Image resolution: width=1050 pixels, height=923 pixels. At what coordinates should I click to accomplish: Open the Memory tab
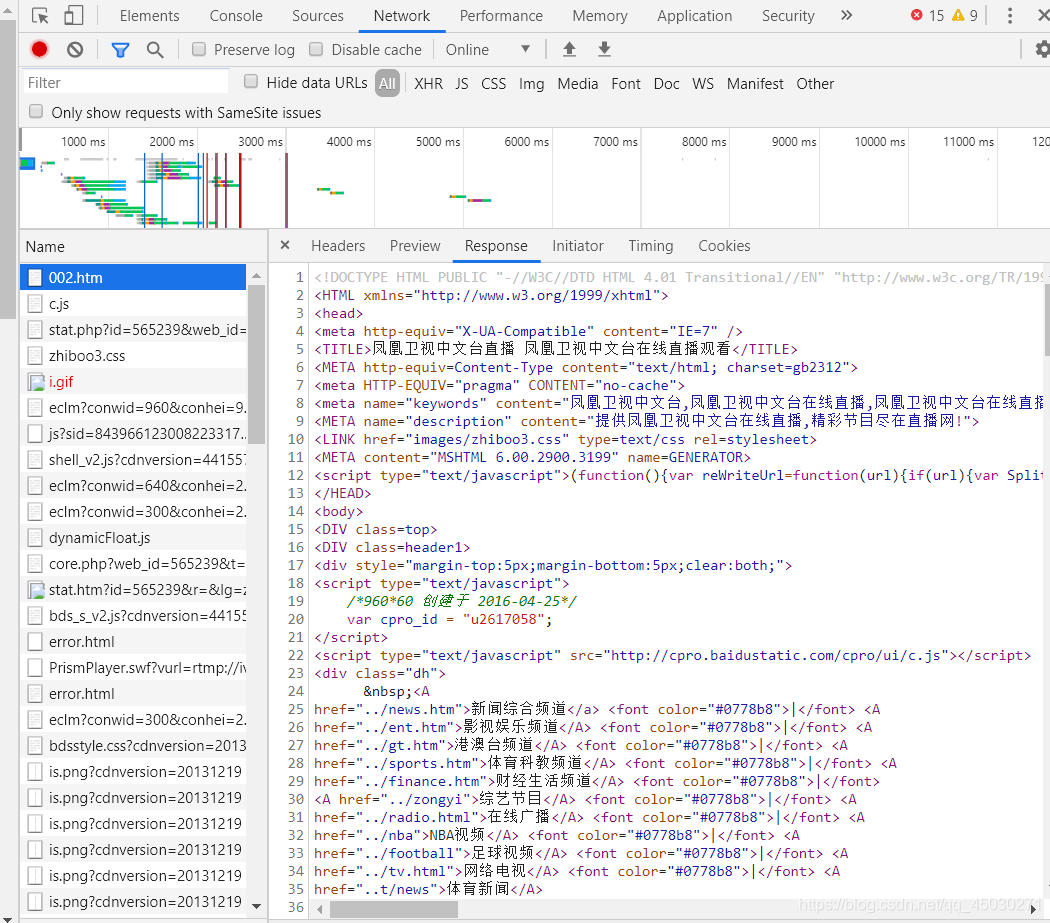pyautogui.click(x=600, y=15)
